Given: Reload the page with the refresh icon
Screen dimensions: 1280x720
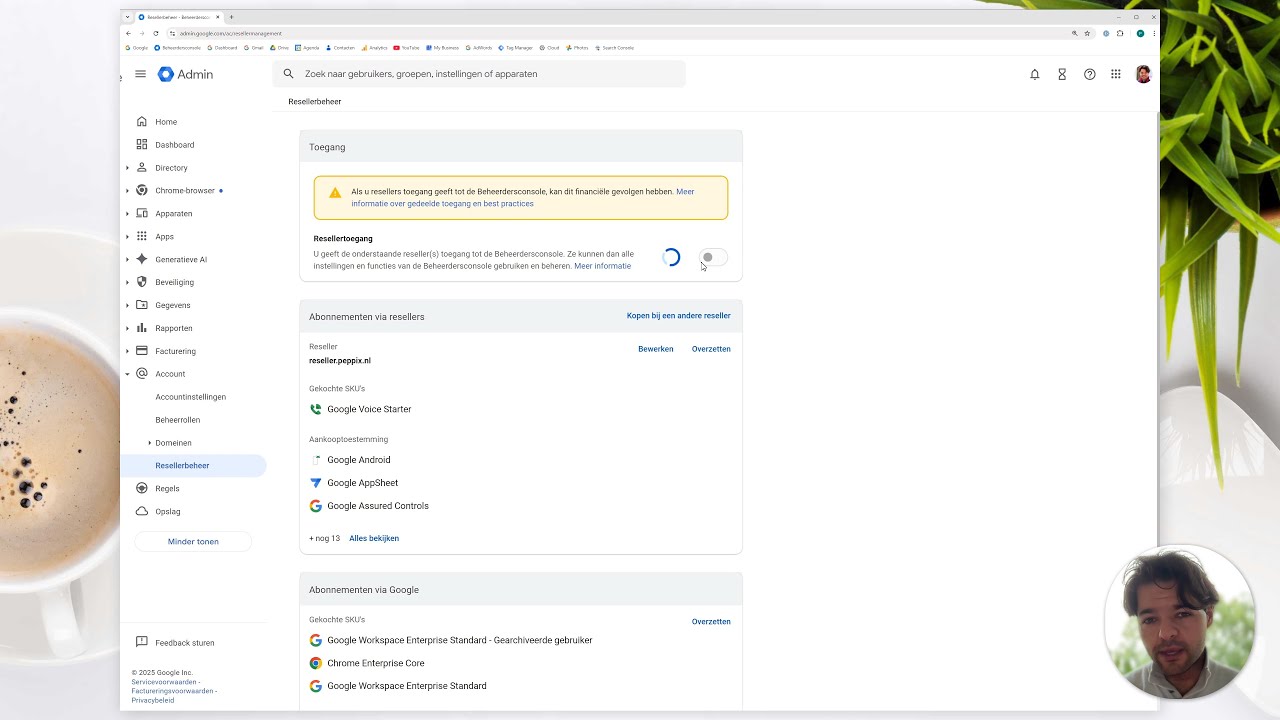Looking at the screenshot, I should pos(156,33).
